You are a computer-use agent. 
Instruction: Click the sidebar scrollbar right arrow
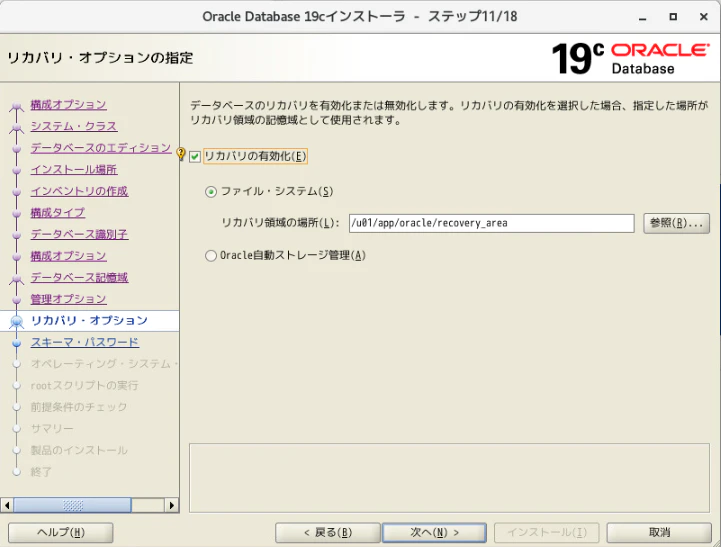tap(172, 506)
